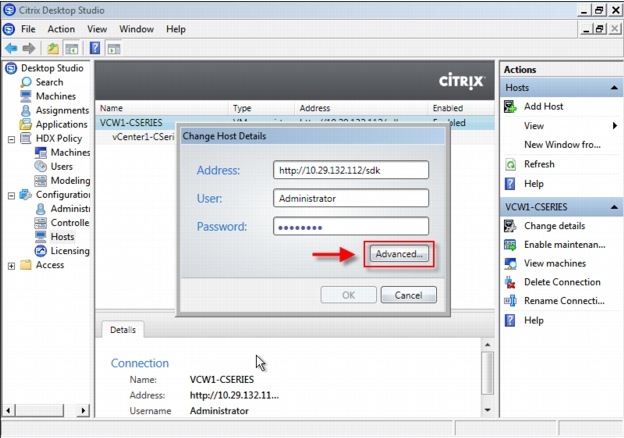Screen dimensions: 624x438
Task: Open the Help menu in menu bar
Action: tap(176, 29)
